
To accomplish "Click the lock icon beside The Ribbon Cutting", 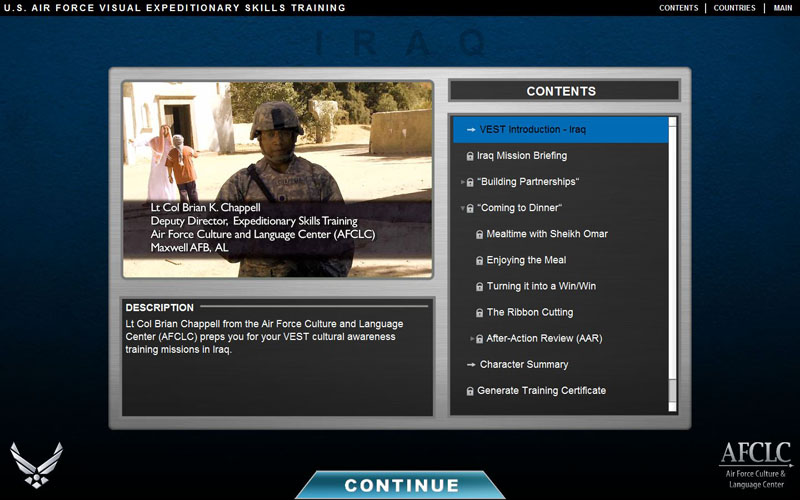I will (479, 313).
